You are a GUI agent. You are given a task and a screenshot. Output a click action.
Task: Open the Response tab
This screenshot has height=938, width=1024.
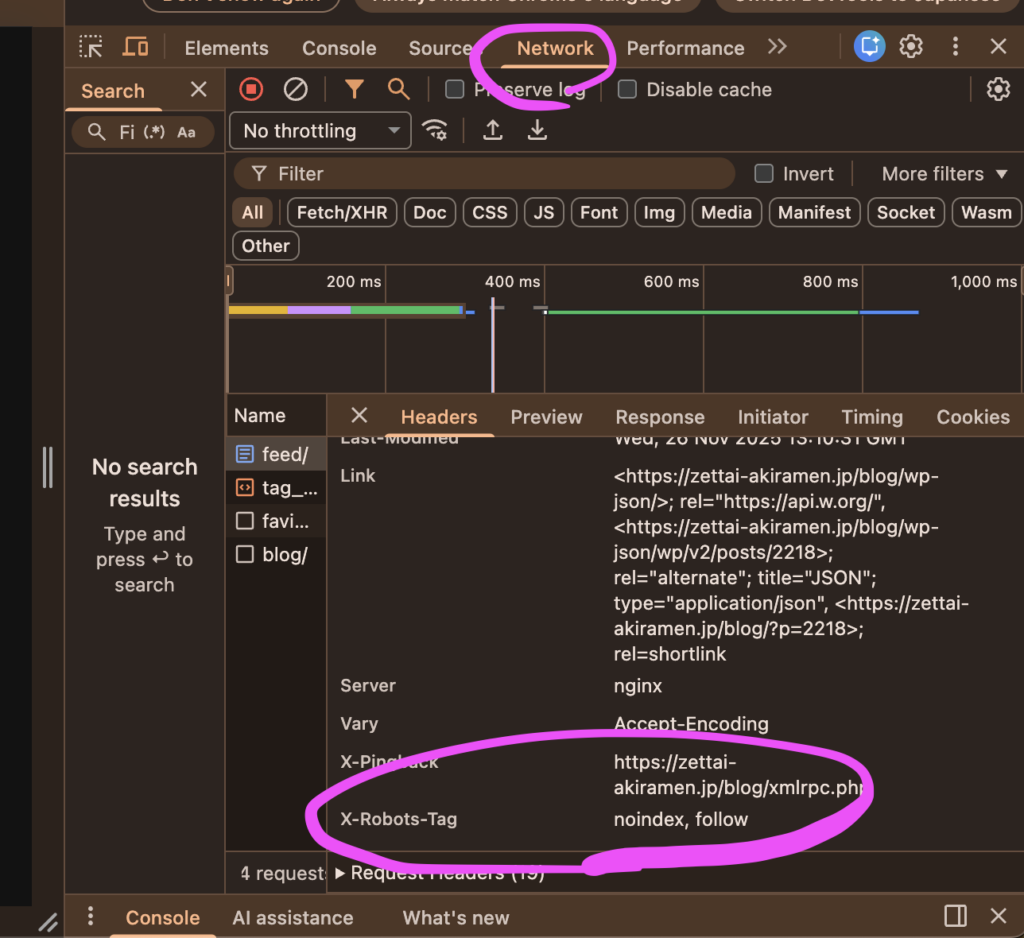659,417
